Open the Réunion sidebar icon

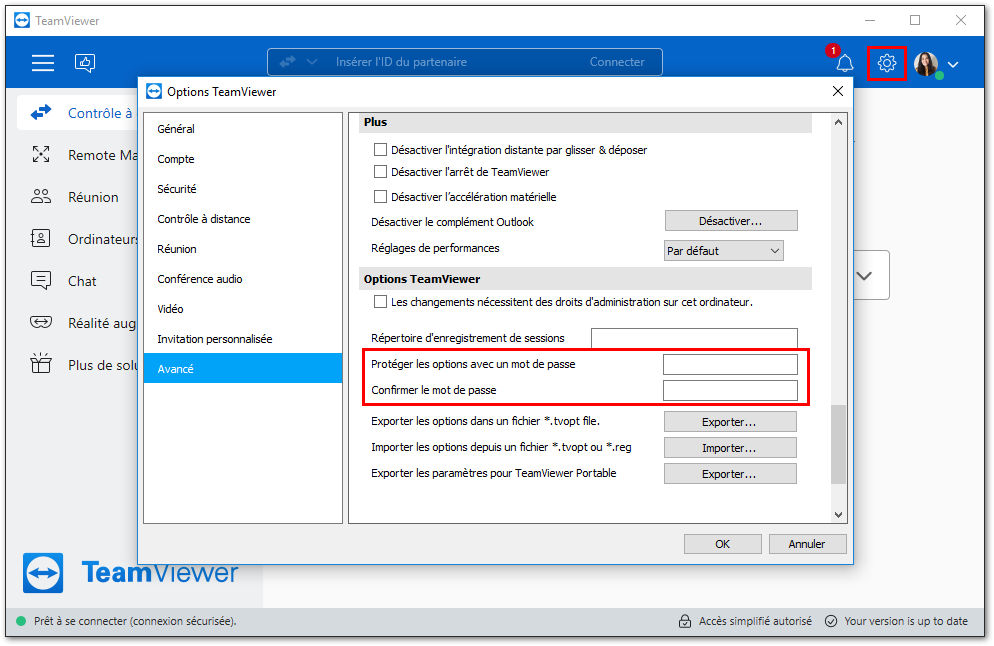[41, 197]
